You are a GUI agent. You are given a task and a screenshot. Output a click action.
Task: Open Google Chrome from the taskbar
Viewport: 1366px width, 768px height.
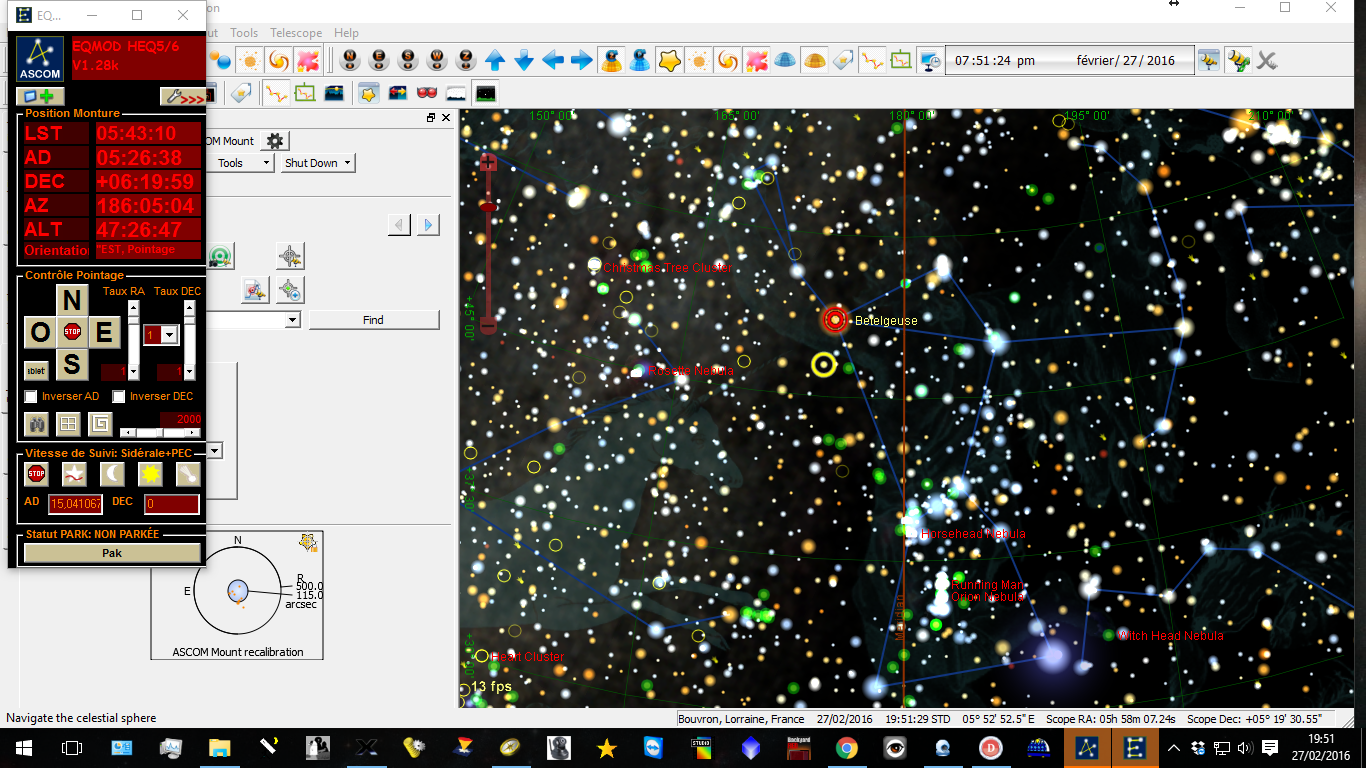(847, 748)
